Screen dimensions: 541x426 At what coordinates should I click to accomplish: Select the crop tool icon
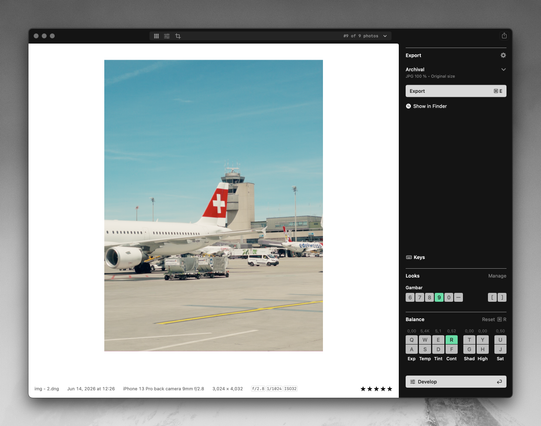(178, 36)
